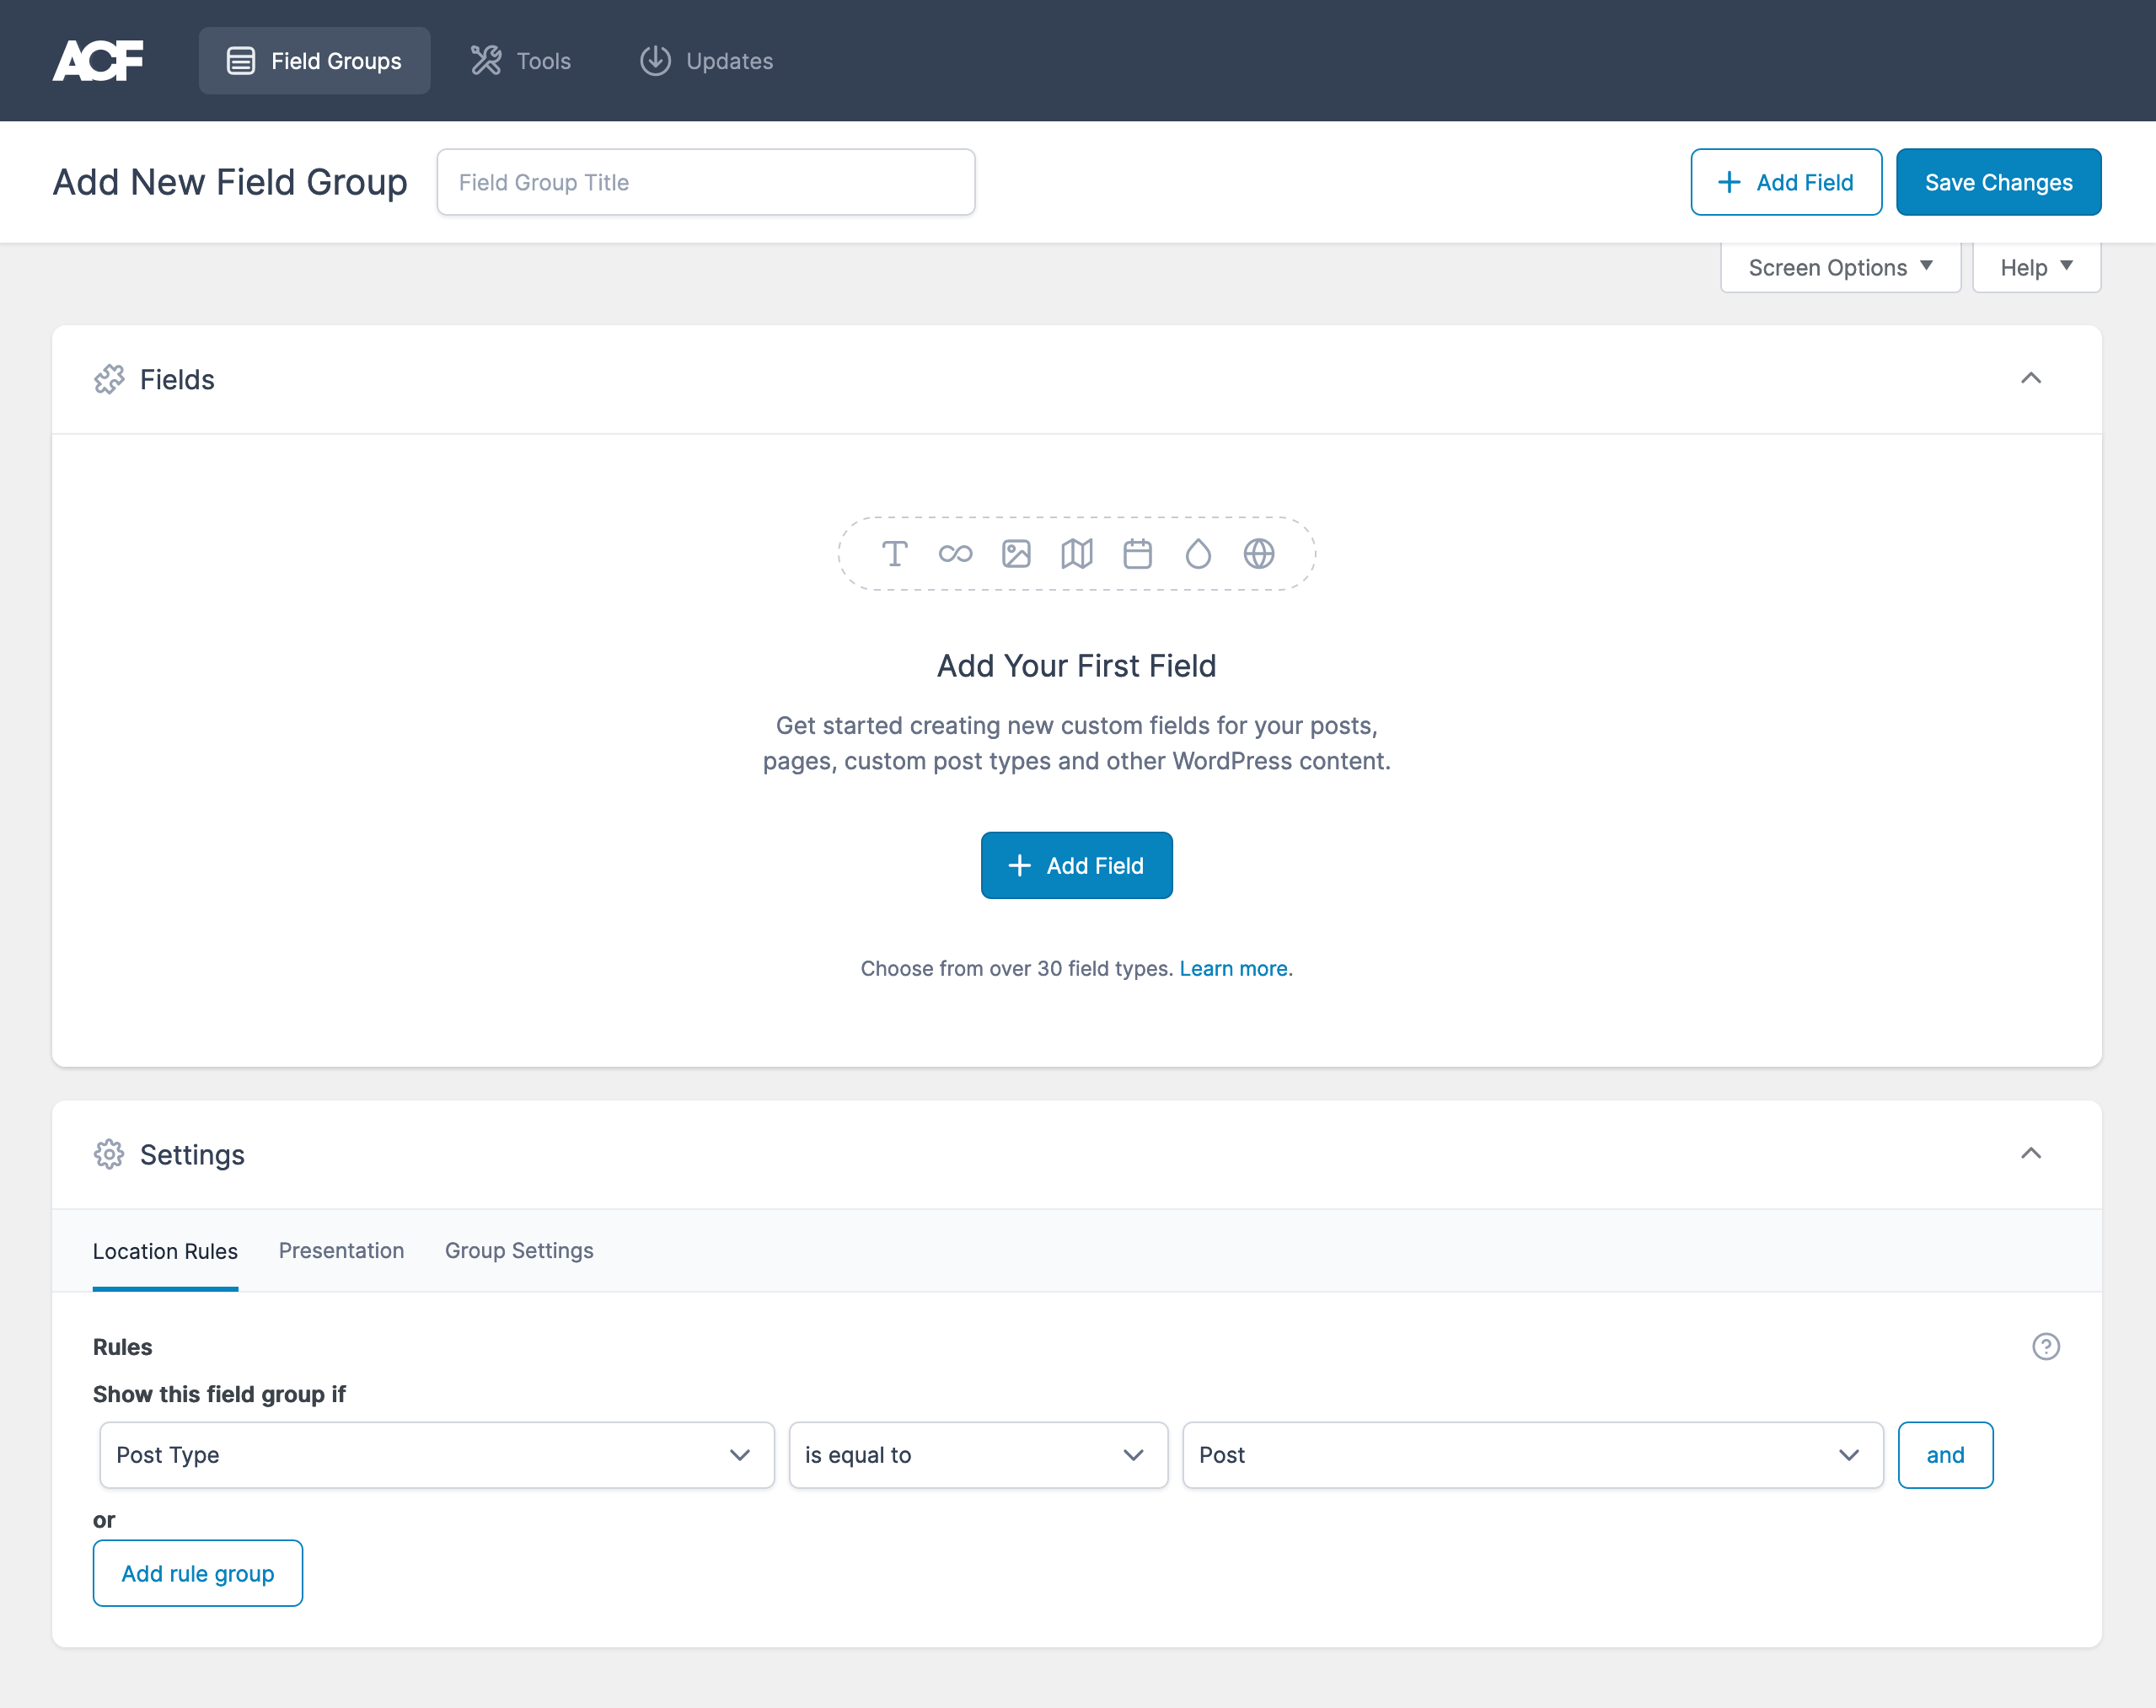Focus the Field Group Title input
The image size is (2156, 1708).
(x=705, y=182)
